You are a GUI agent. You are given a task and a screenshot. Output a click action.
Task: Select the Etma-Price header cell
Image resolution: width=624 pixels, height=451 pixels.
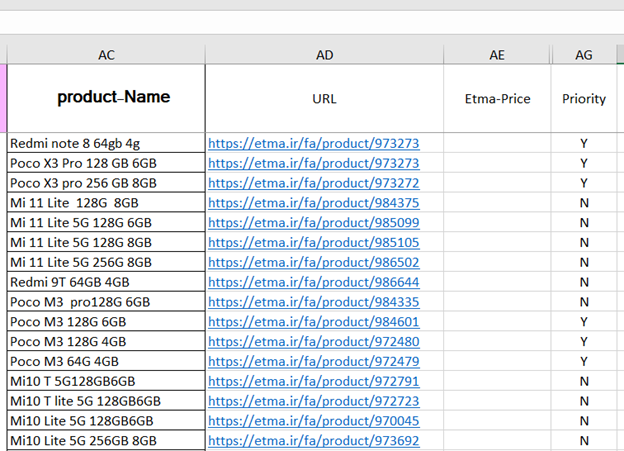coord(497,98)
